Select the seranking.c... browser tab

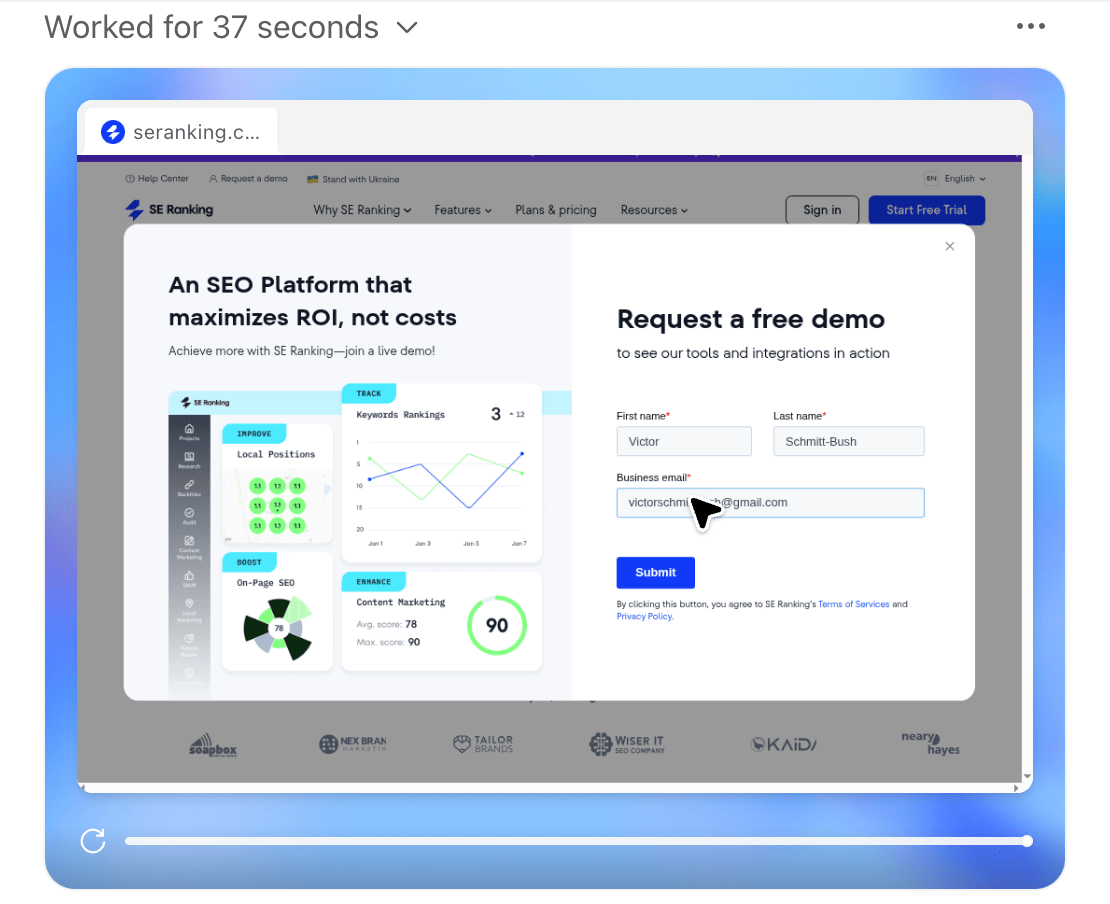click(181, 132)
